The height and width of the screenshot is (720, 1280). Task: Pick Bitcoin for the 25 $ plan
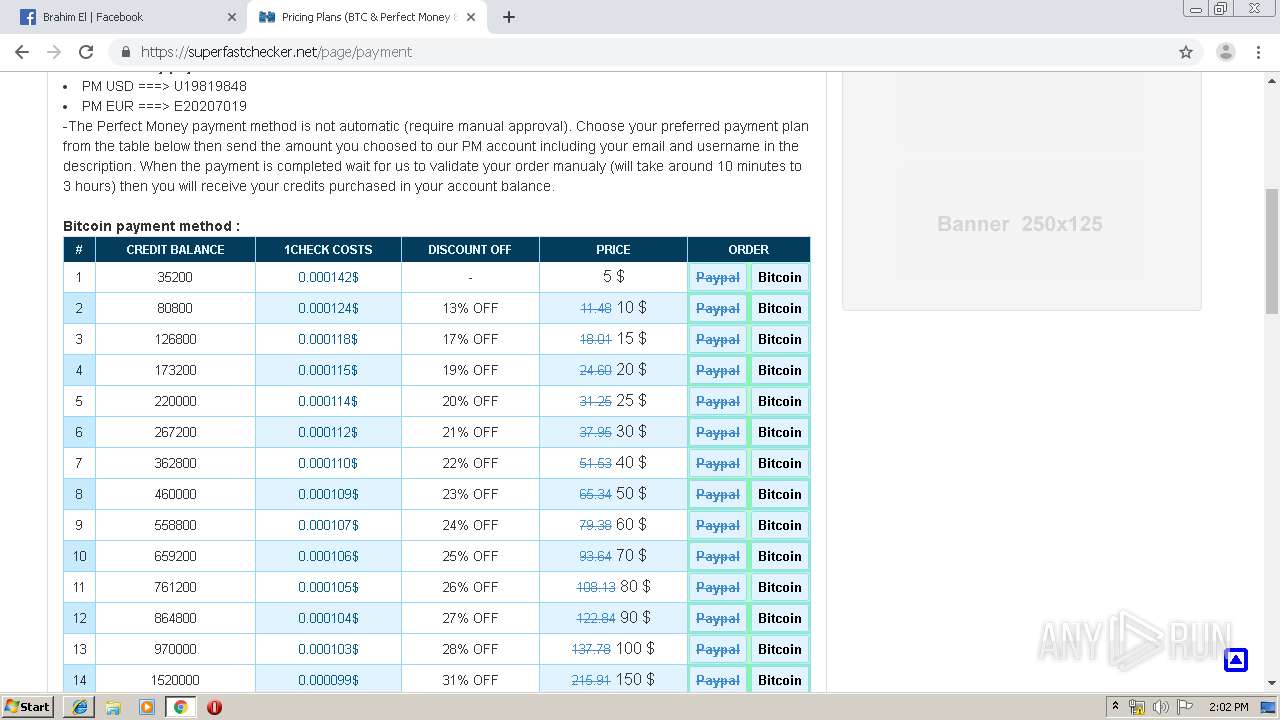pos(780,401)
